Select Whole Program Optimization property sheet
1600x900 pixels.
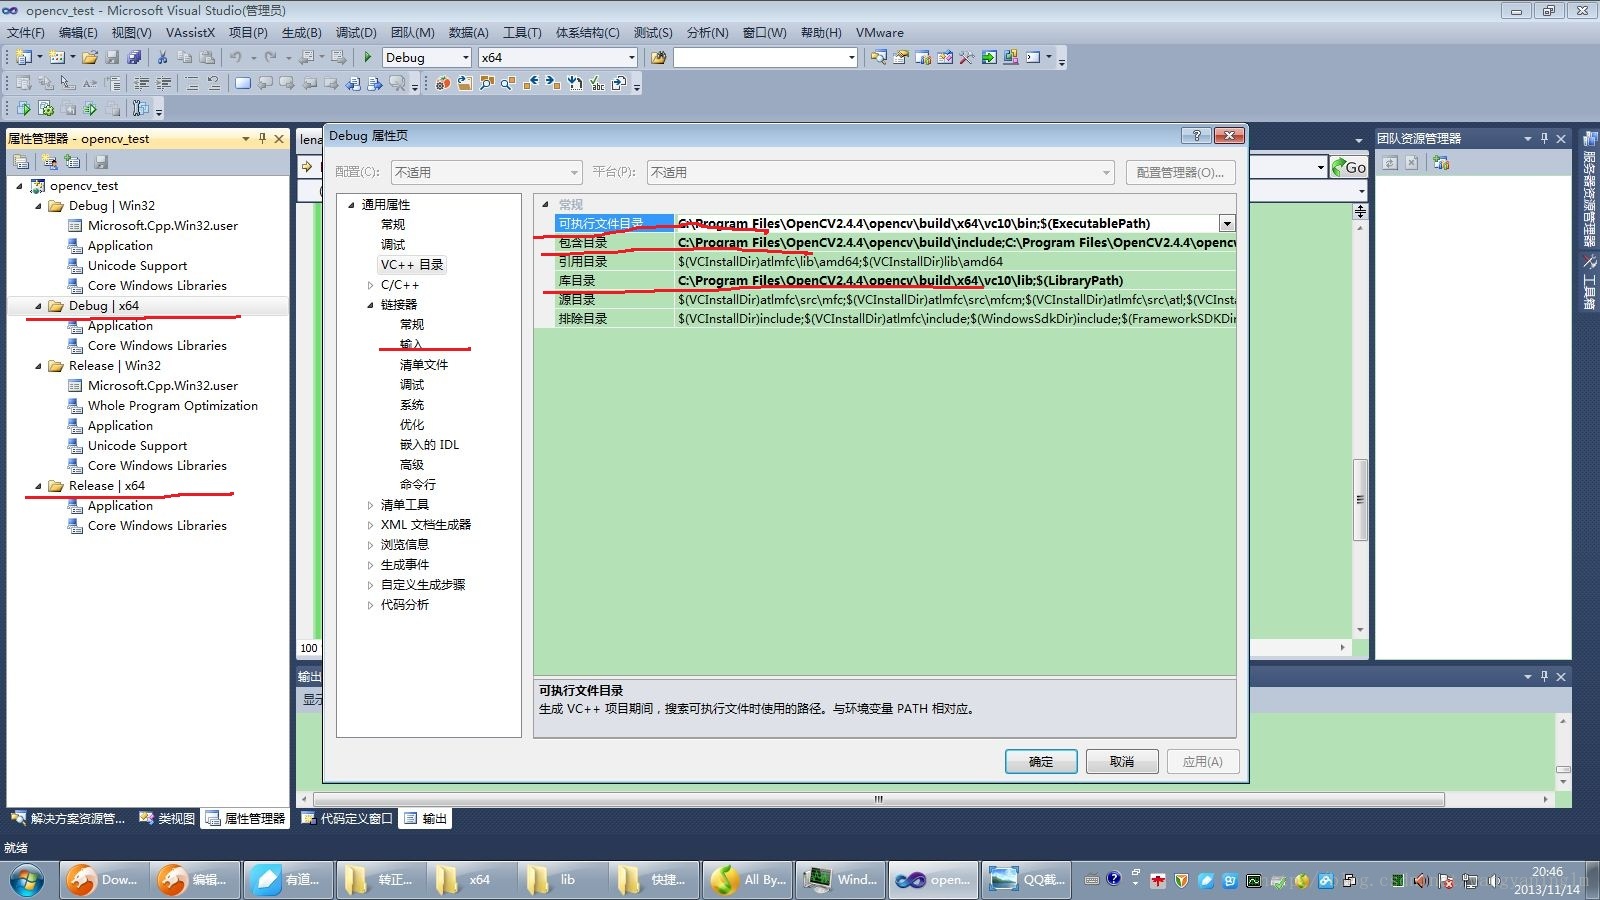click(x=173, y=406)
